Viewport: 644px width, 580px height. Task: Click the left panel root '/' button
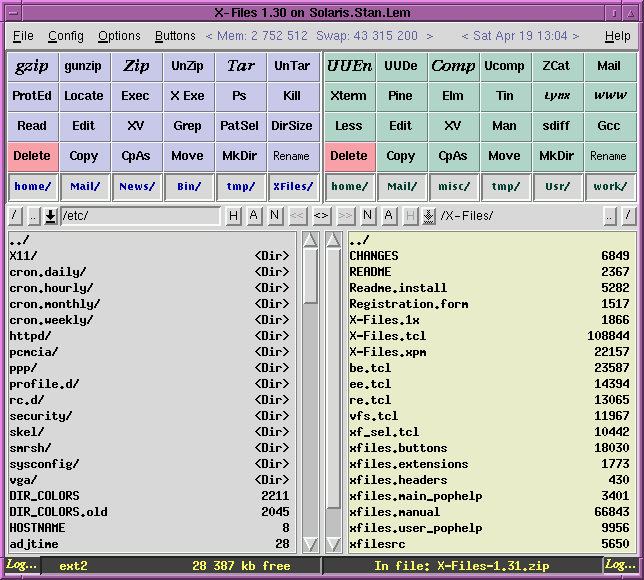tap(14, 215)
